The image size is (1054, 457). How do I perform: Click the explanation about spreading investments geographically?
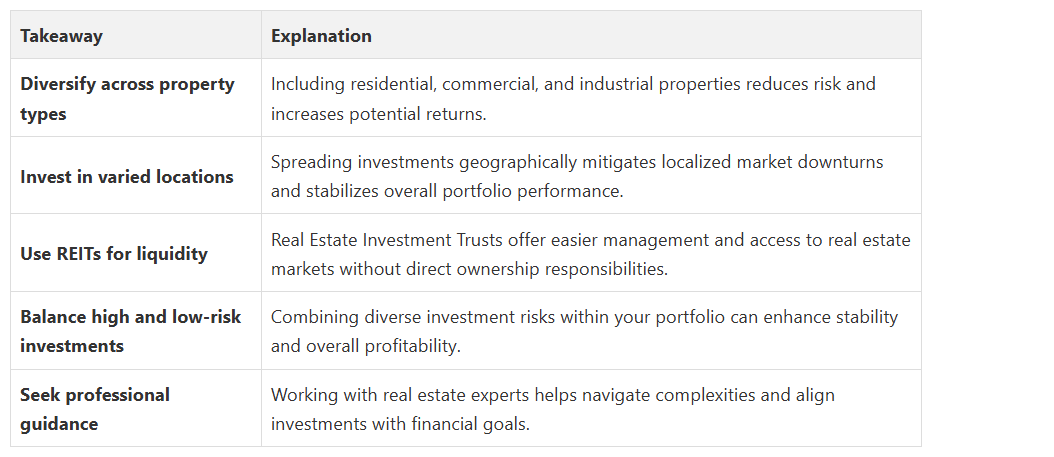click(591, 176)
